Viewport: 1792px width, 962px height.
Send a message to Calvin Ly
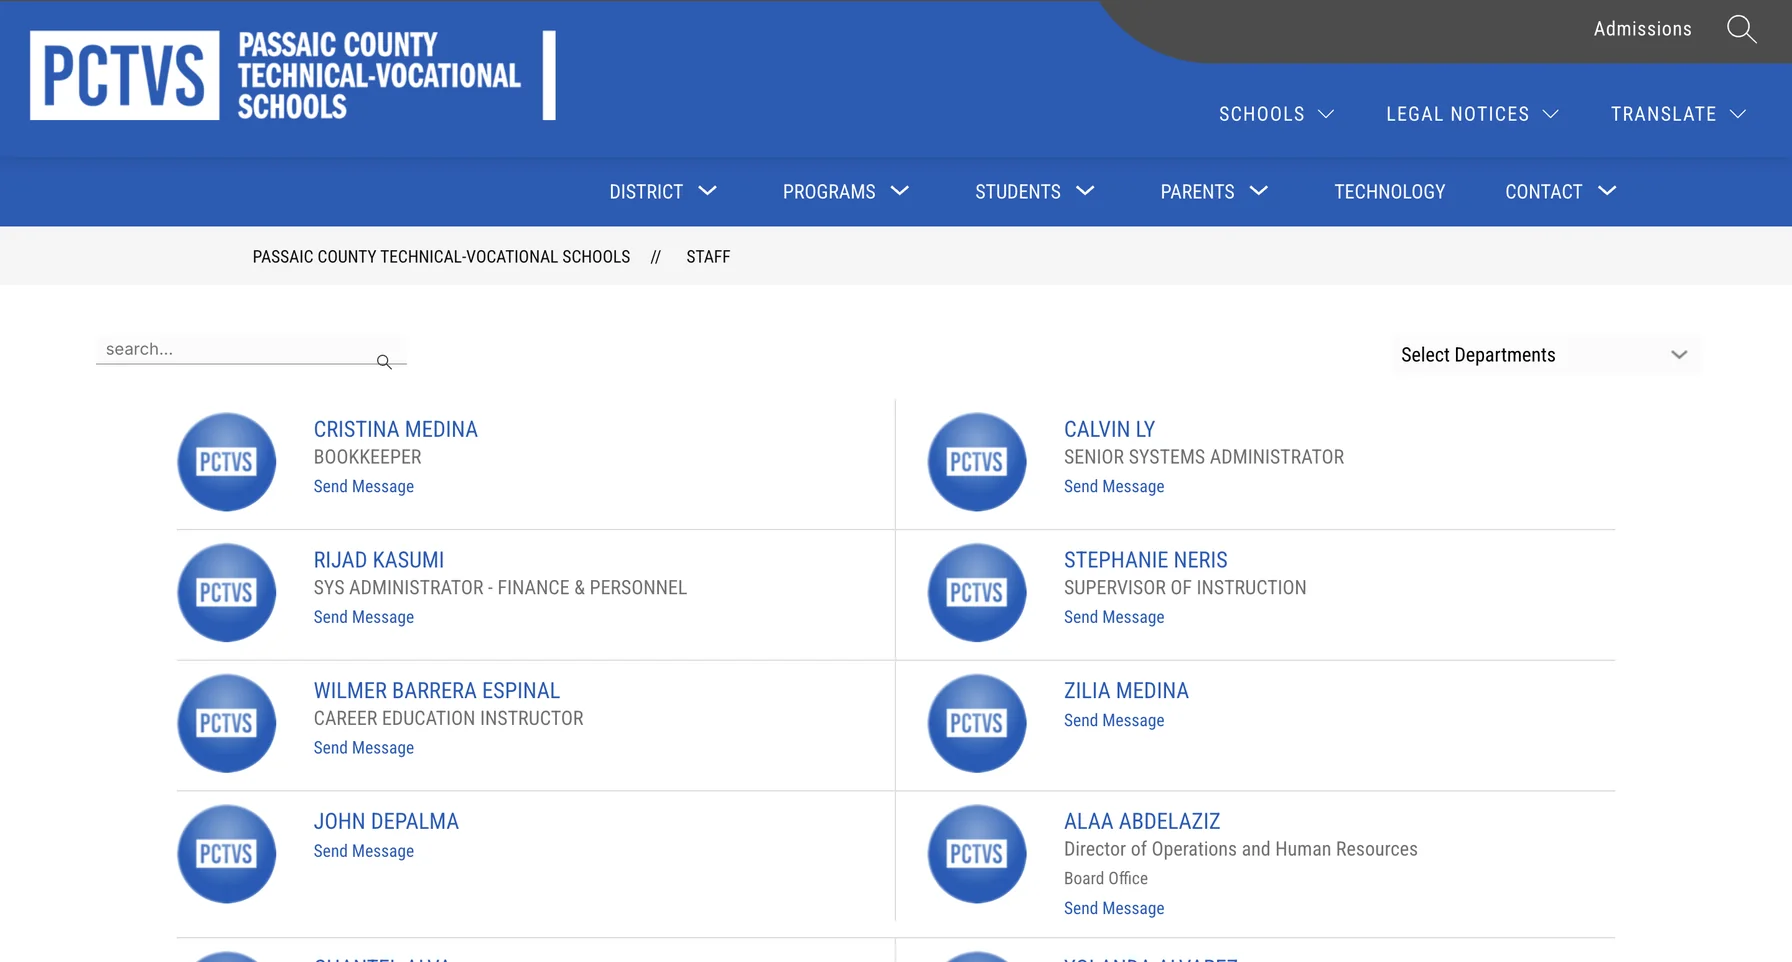pyautogui.click(x=1113, y=486)
